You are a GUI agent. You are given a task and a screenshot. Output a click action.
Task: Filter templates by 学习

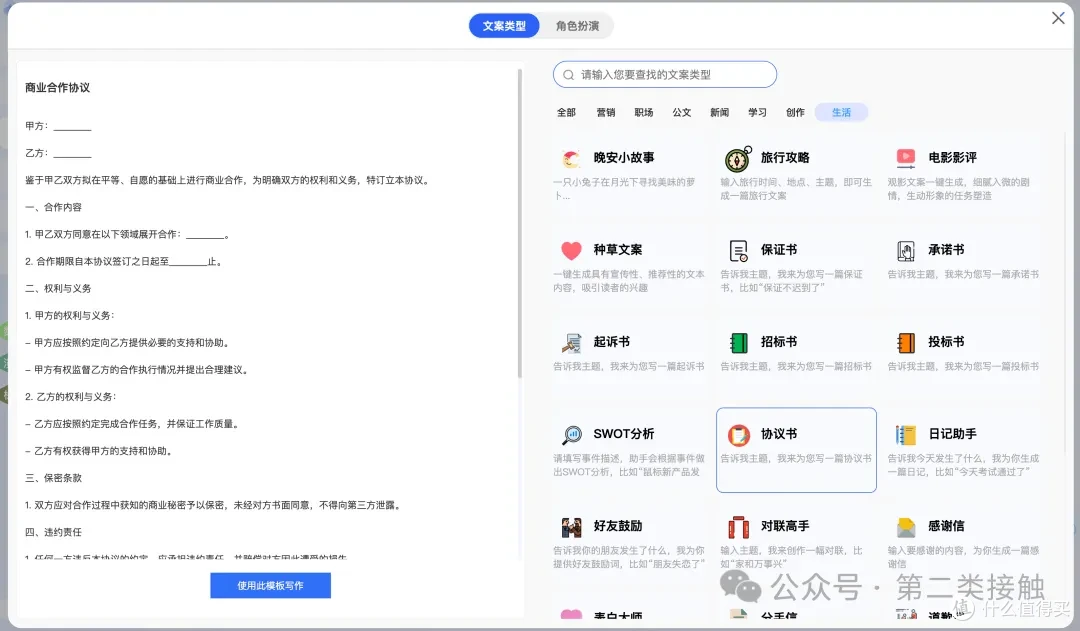[x=757, y=112]
